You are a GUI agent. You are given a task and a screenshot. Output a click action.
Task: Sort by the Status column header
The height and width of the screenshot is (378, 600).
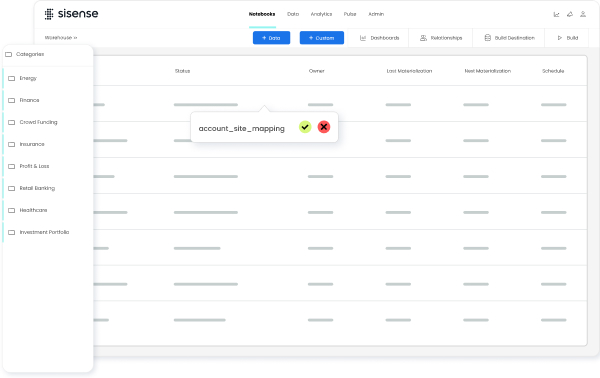click(x=183, y=71)
